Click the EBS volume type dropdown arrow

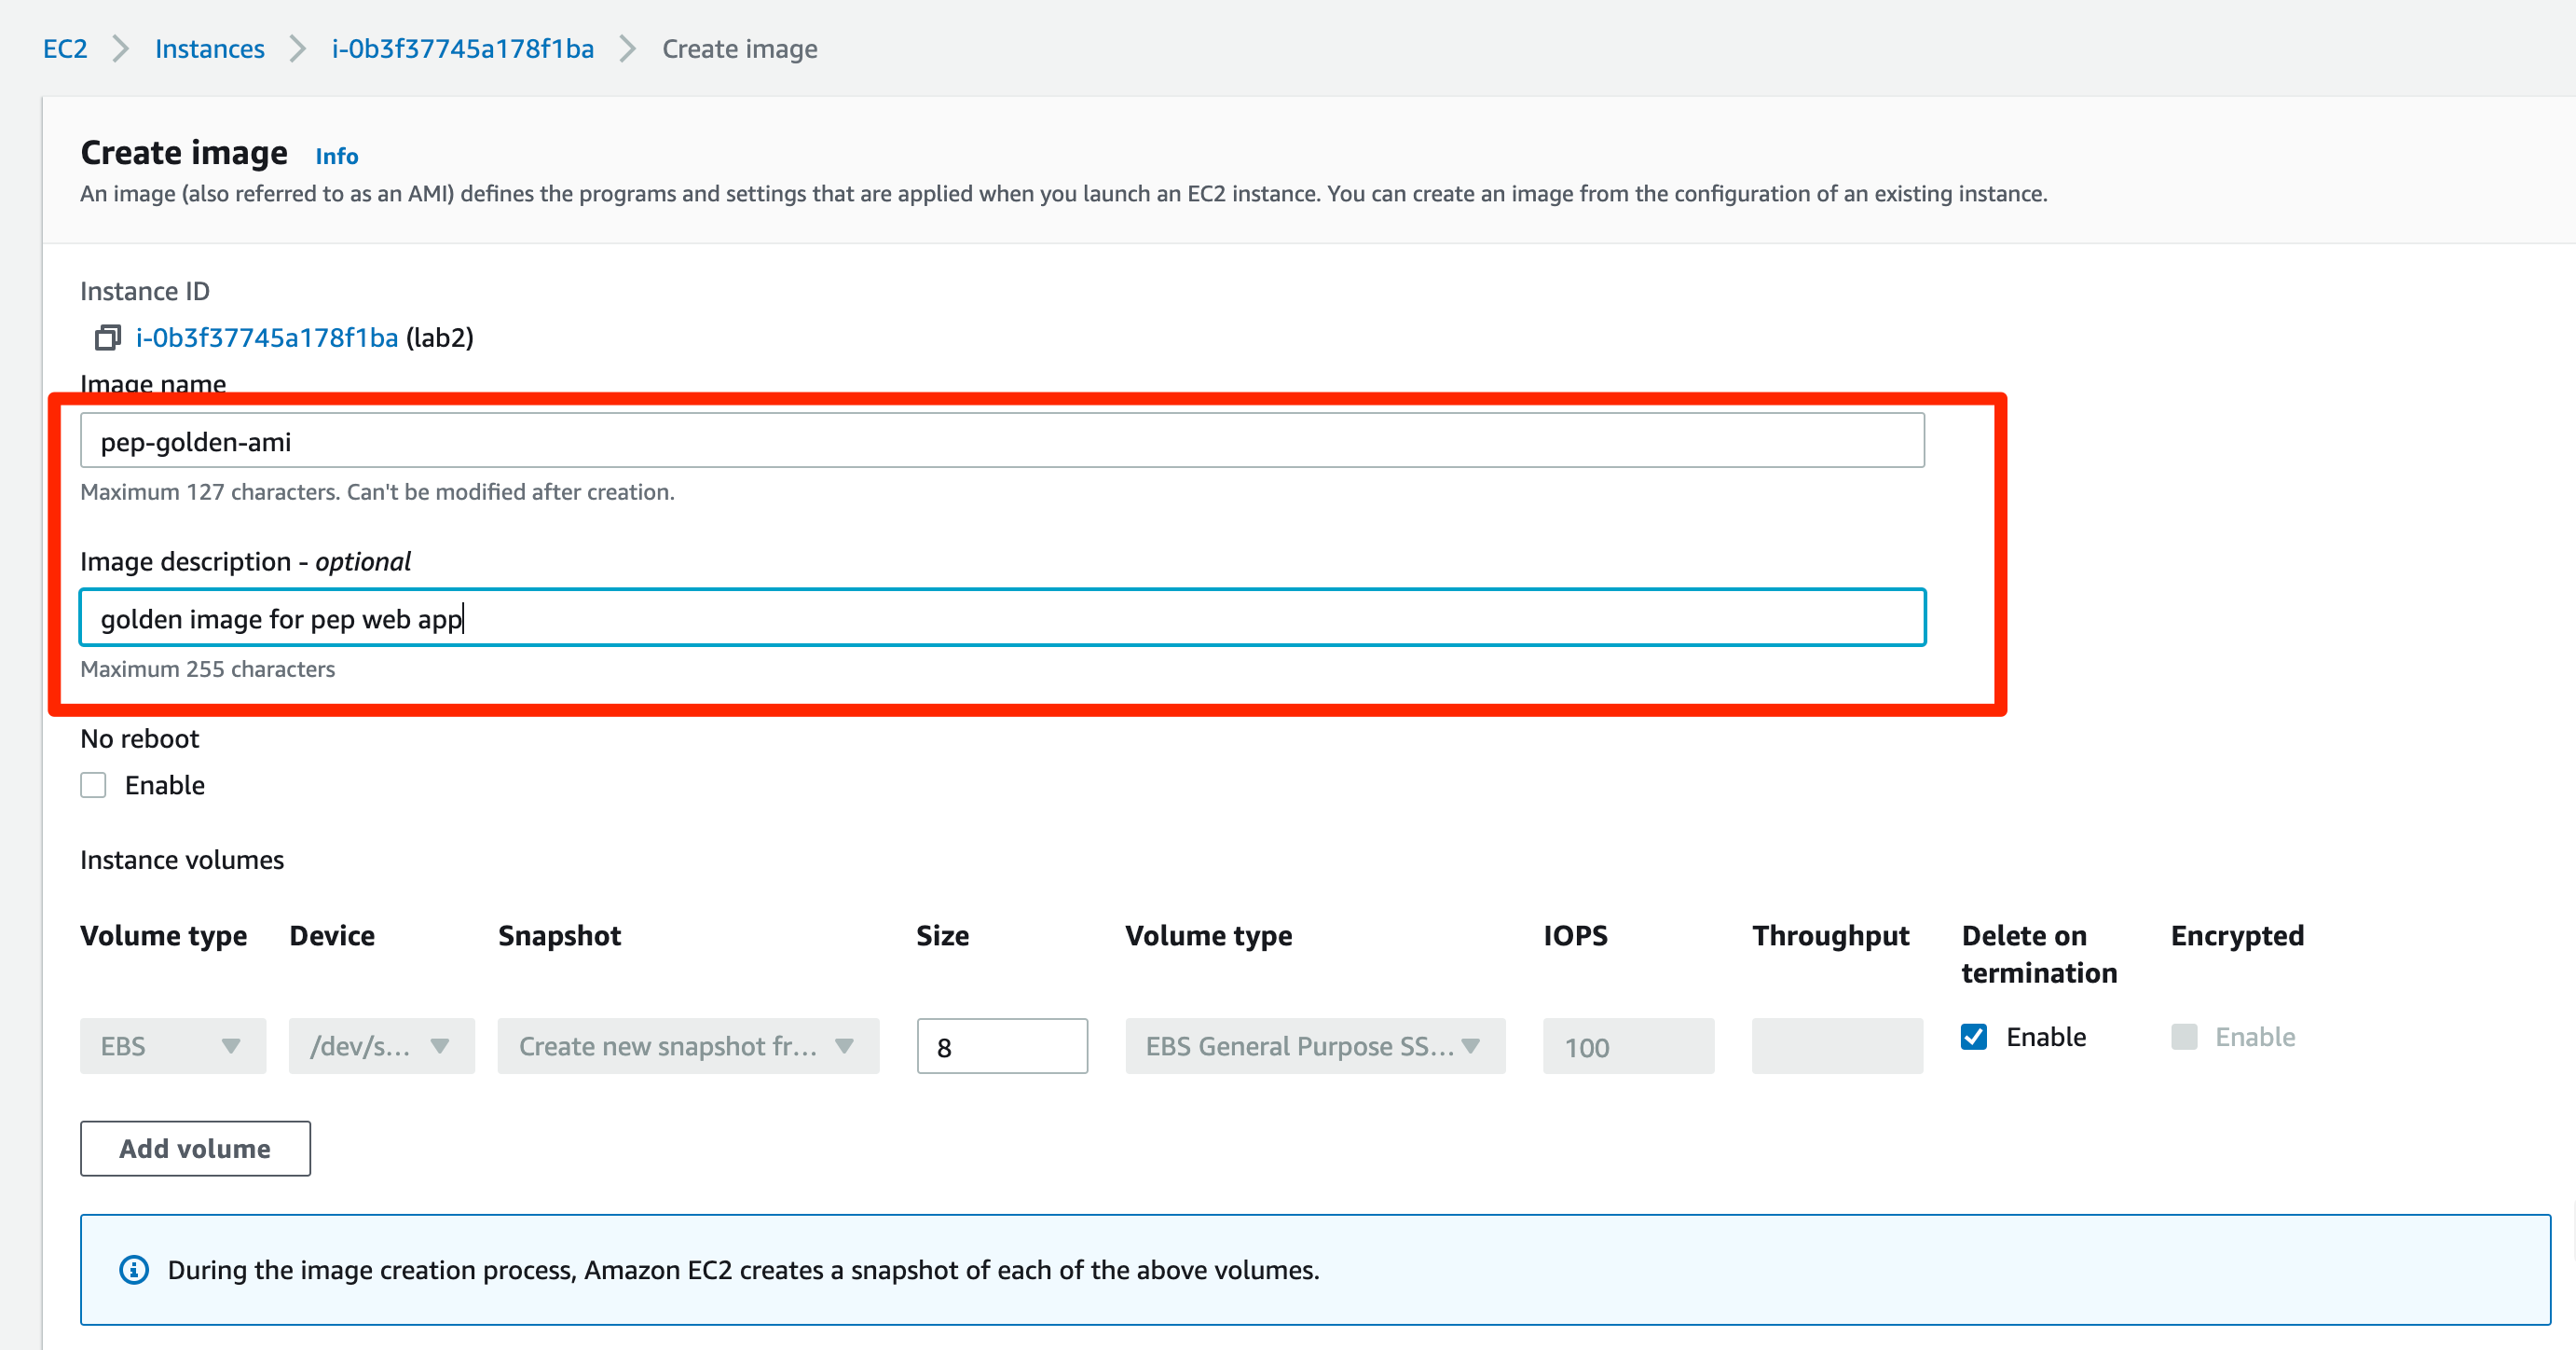point(231,1046)
